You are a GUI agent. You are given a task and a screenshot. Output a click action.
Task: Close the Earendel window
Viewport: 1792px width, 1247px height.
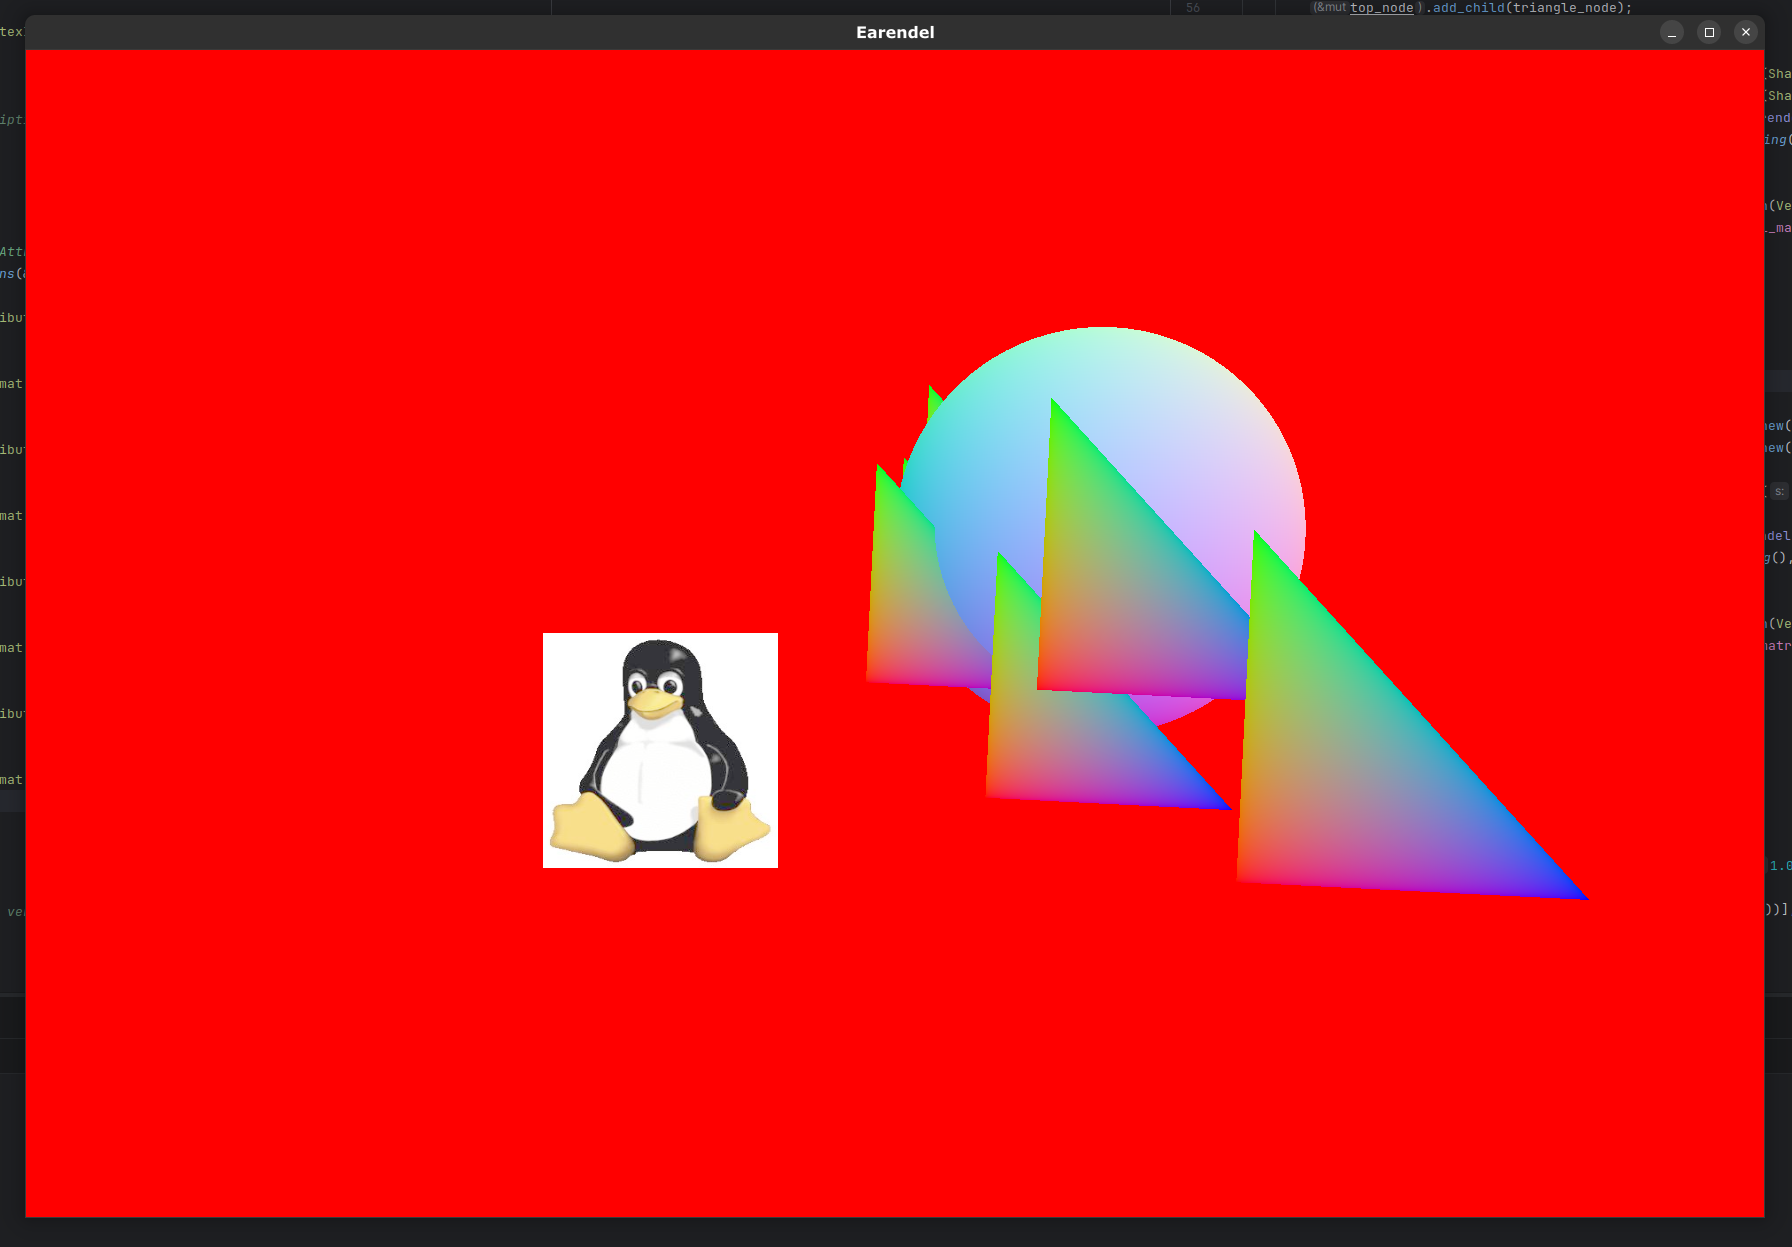pyautogui.click(x=1746, y=32)
